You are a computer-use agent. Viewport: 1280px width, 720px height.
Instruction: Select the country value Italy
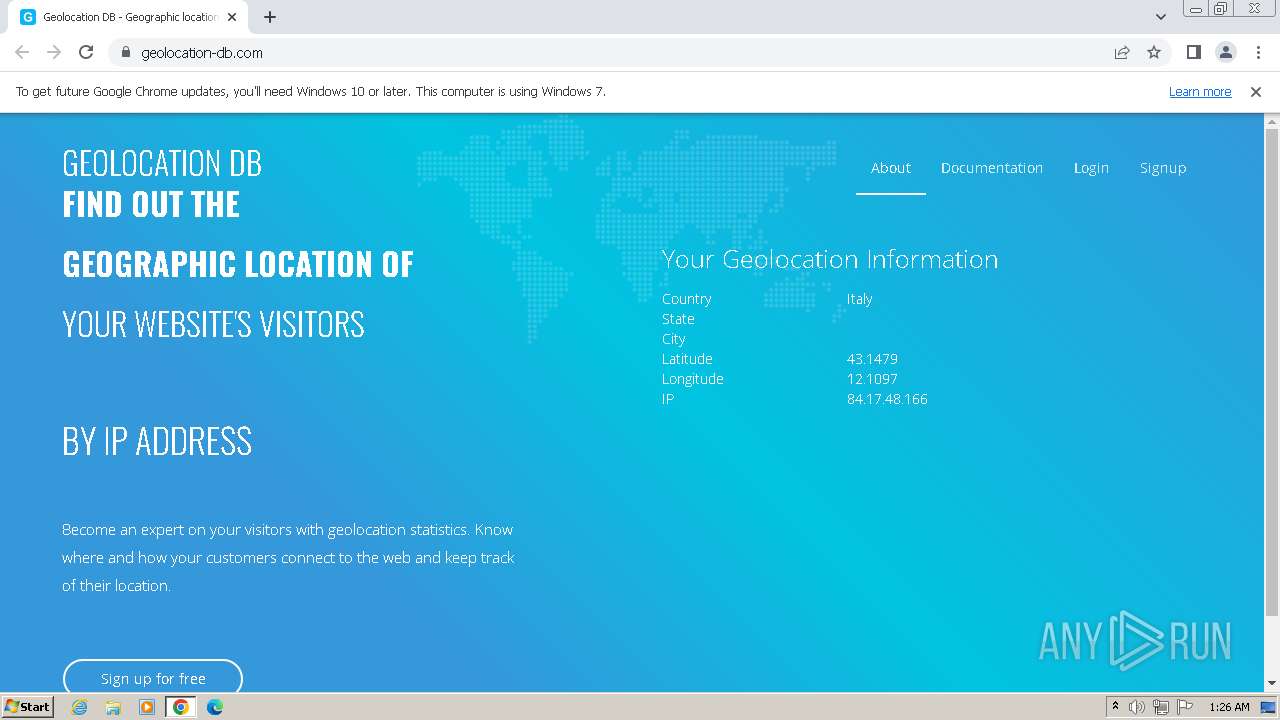(x=859, y=299)
